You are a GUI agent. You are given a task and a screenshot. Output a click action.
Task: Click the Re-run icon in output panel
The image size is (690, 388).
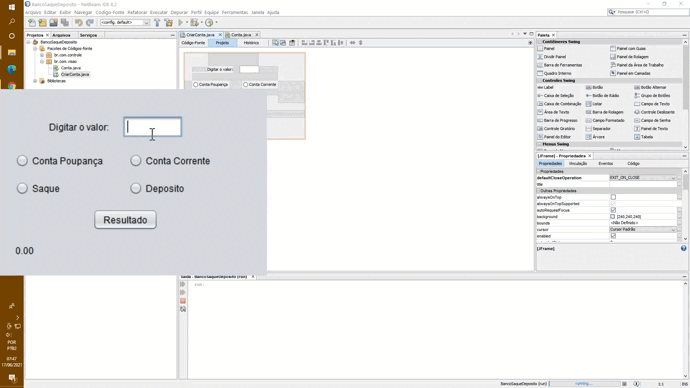pos(183,284)
